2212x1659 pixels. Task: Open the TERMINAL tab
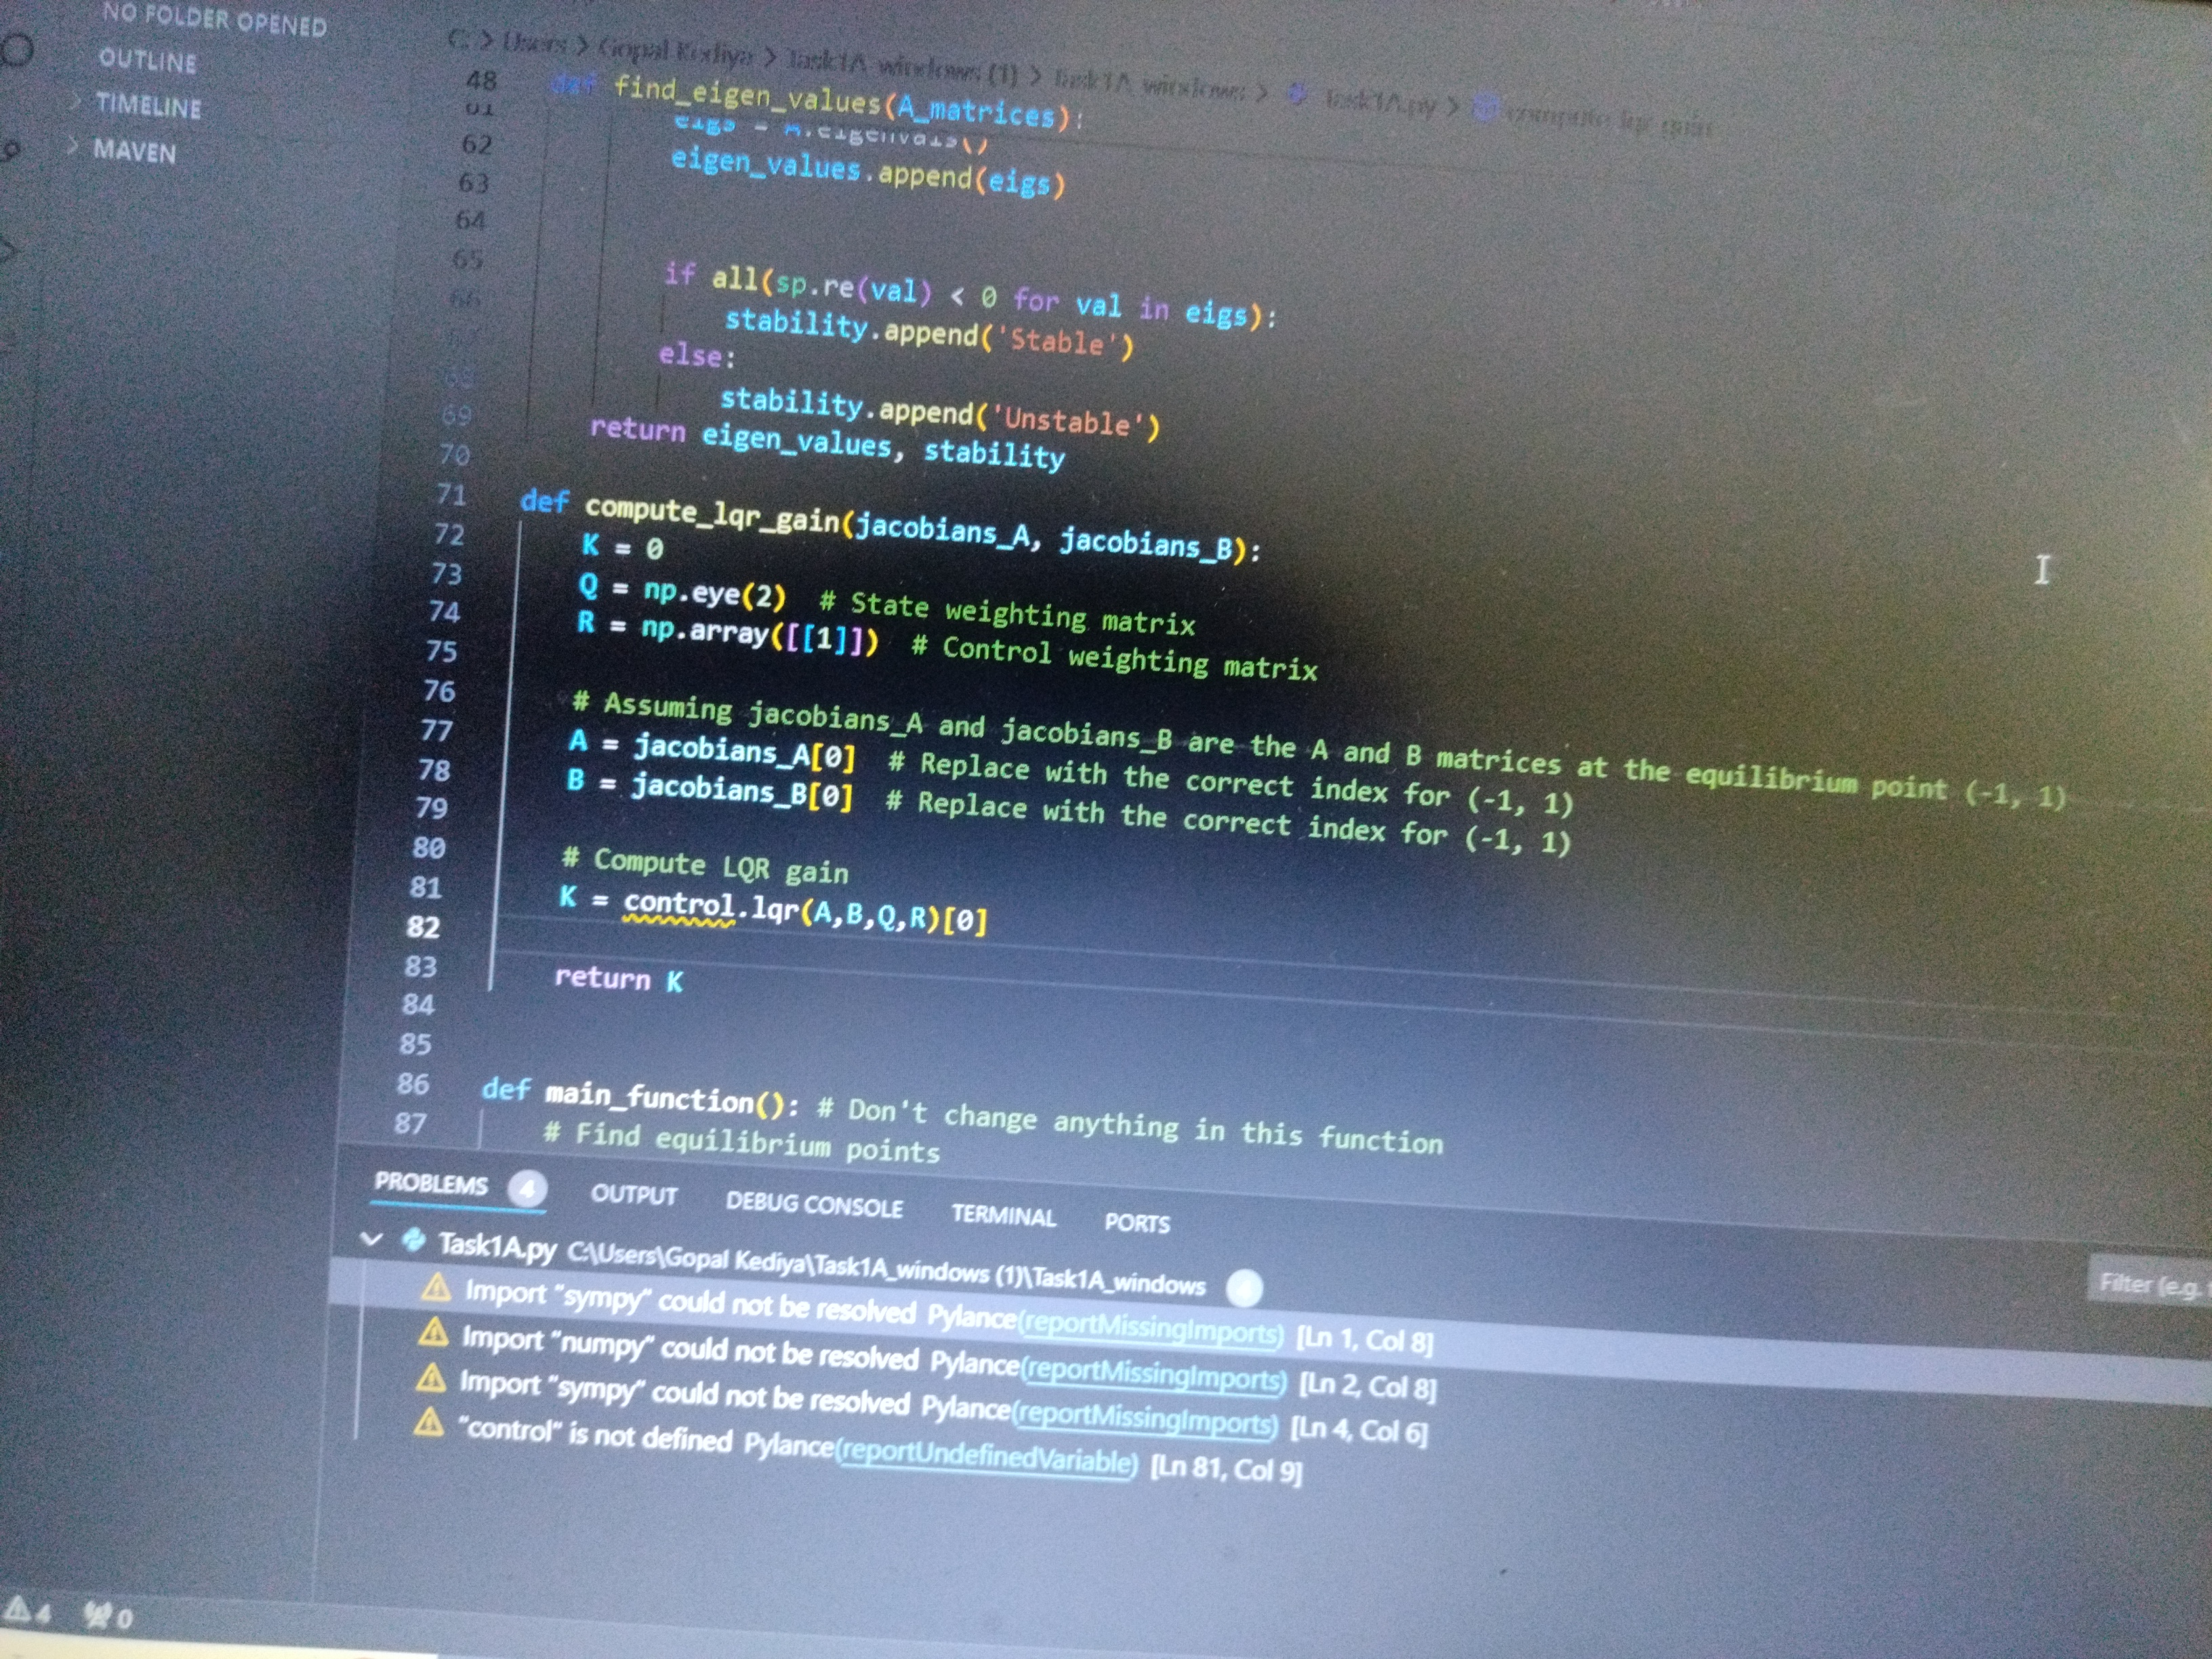coord(1003,1215)
